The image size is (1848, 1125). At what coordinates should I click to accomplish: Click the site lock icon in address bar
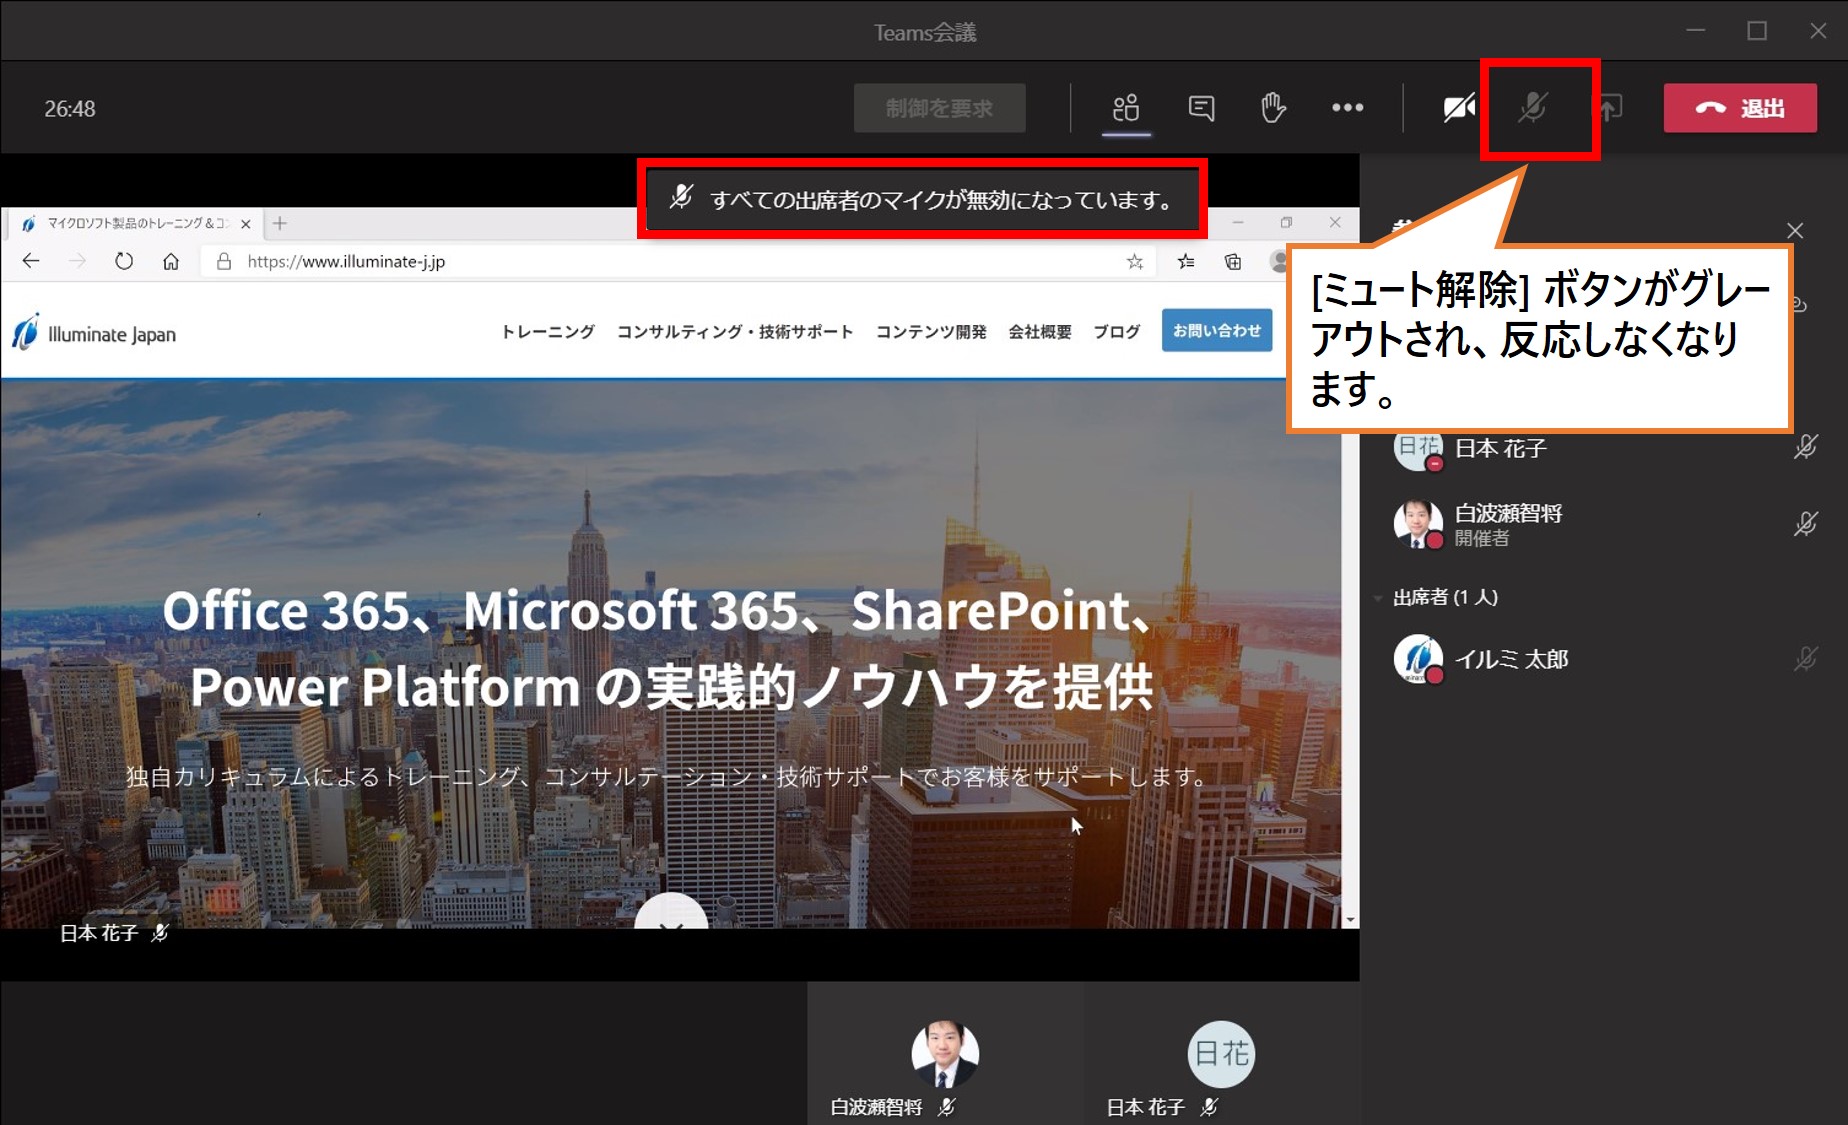[x=224, y=261]
